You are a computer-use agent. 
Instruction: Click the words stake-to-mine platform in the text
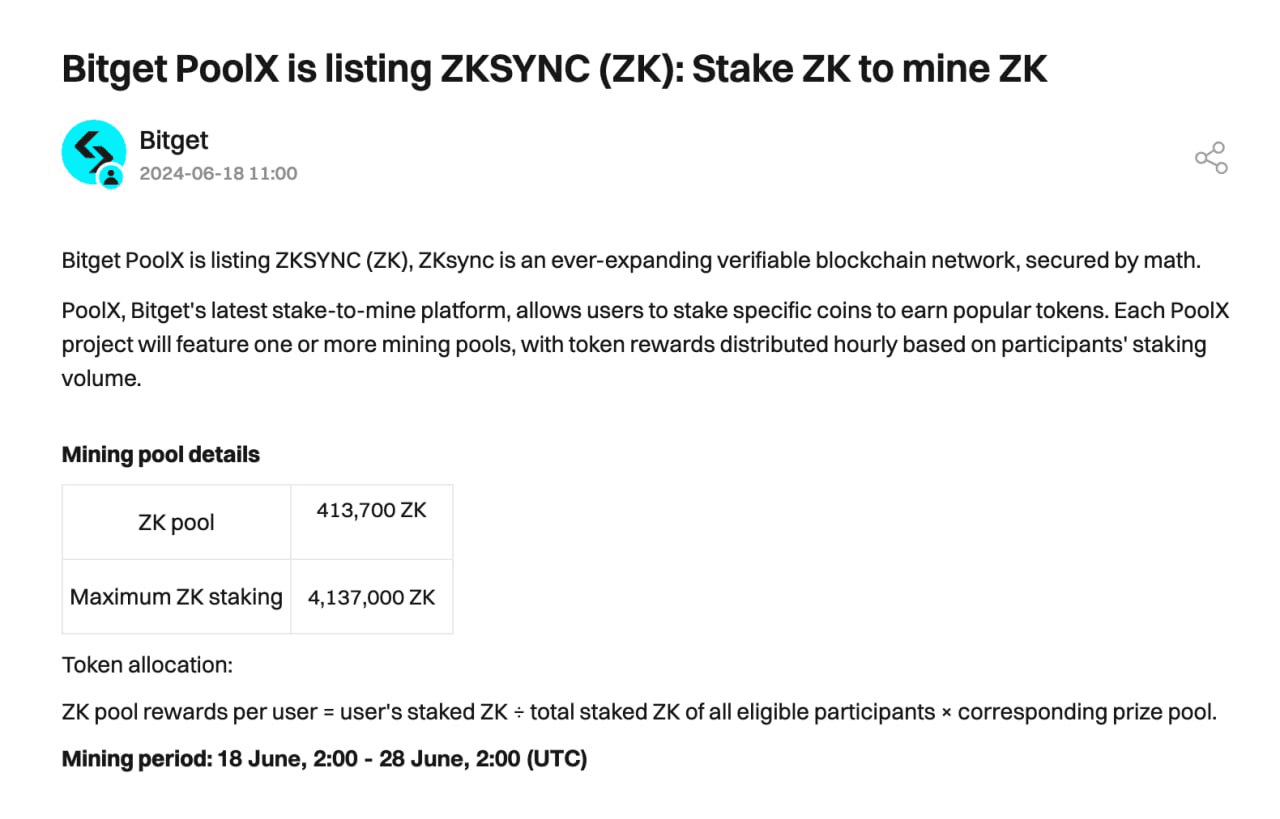point(384,311)
